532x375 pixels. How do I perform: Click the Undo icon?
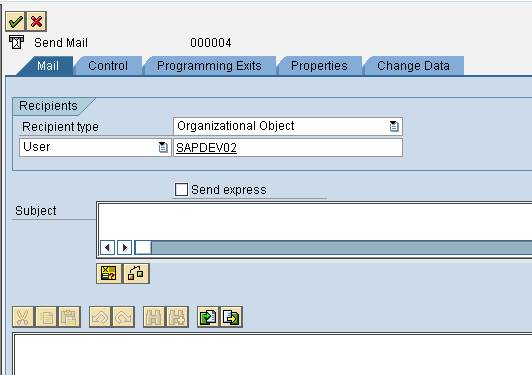pyautogui.click(x=100, y=317)
